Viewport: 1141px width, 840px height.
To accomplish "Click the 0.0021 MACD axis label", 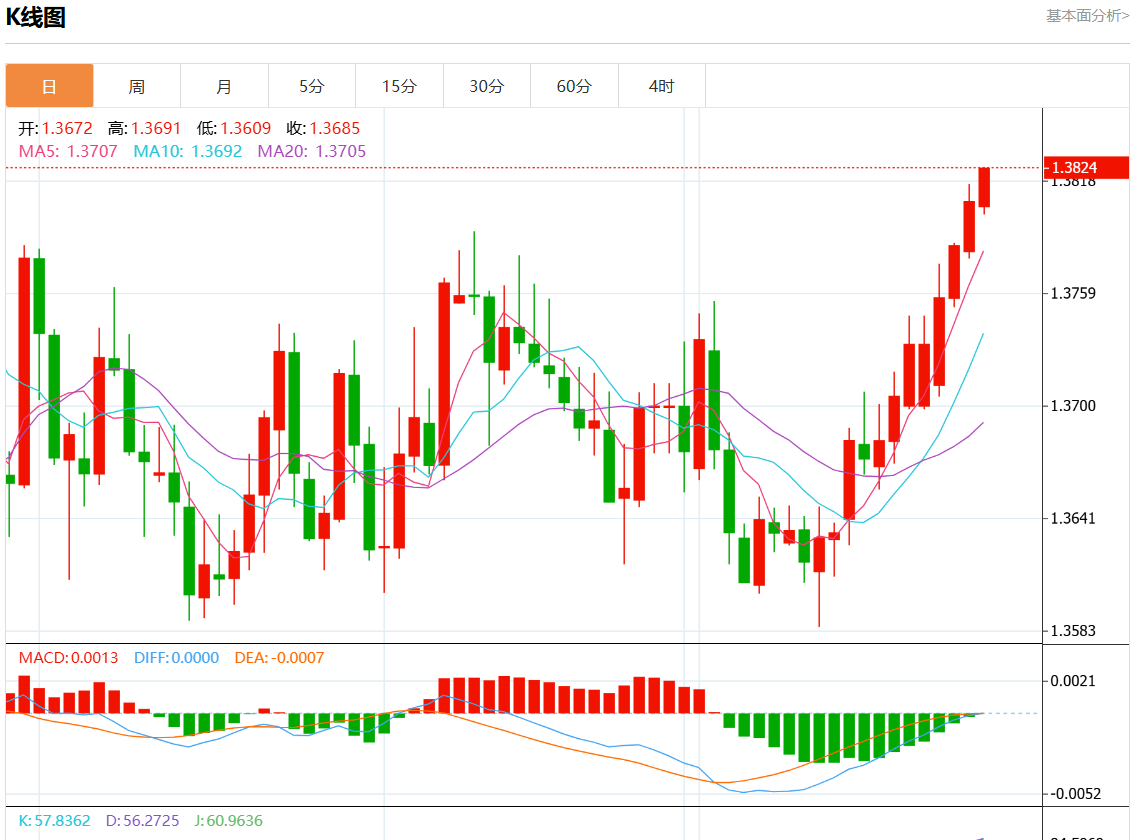I will 1073,681.
